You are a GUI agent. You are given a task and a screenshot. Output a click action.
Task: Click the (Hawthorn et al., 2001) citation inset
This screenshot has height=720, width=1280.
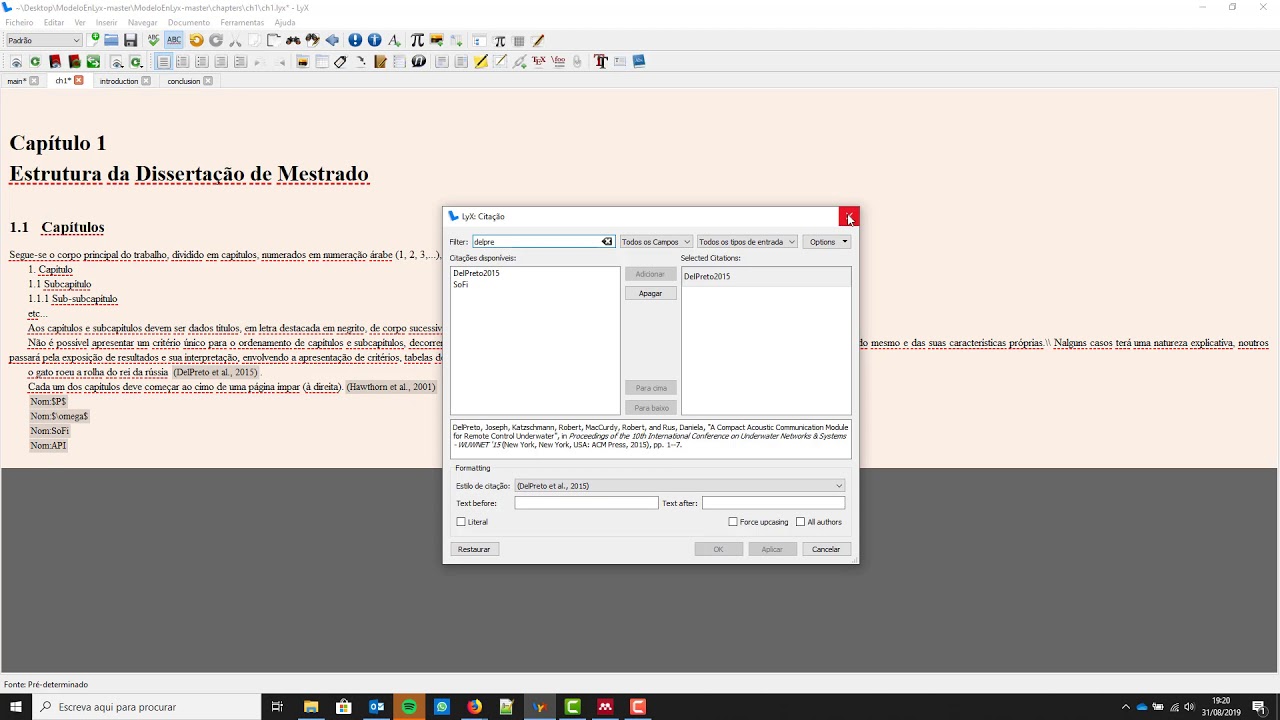click(x=391, y=386)
